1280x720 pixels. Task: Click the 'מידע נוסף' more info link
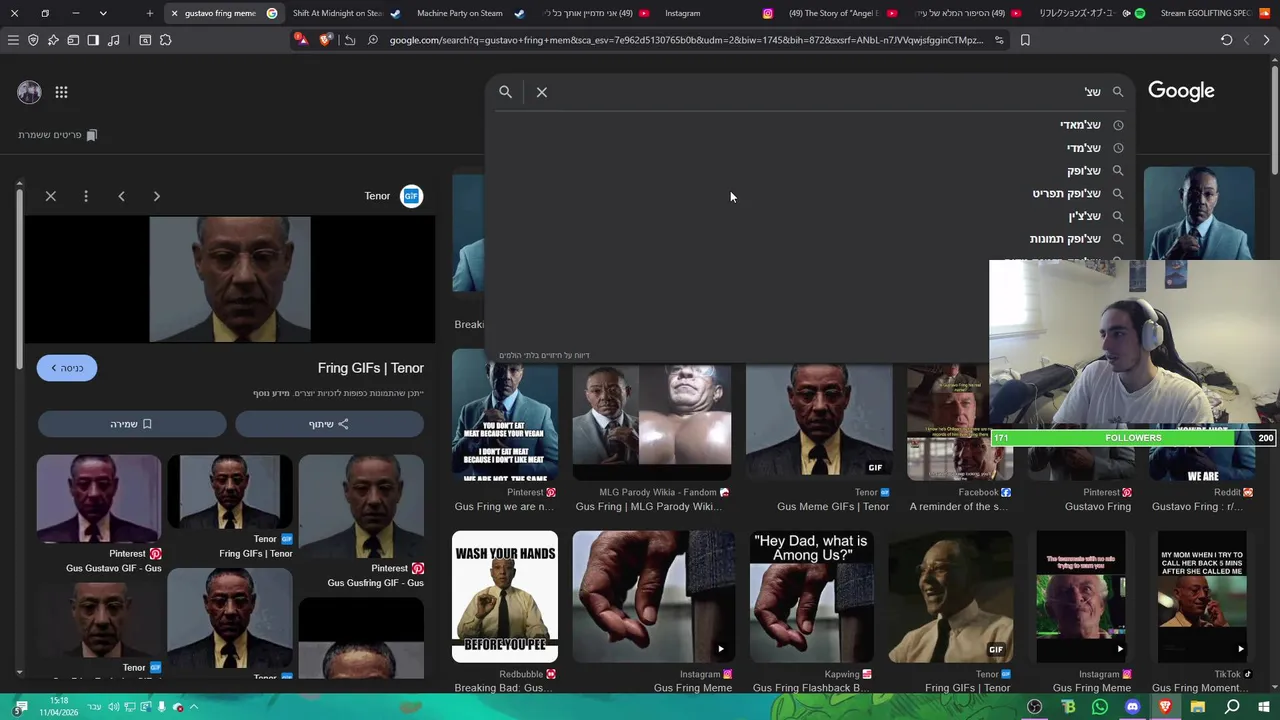(271, 393)
